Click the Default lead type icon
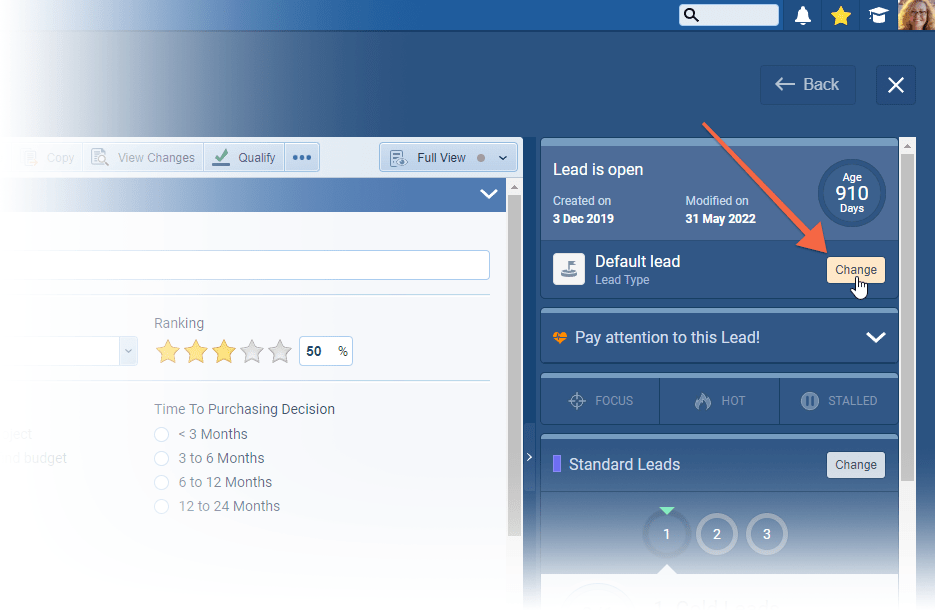Screen dimensions: 935x610 569,269
